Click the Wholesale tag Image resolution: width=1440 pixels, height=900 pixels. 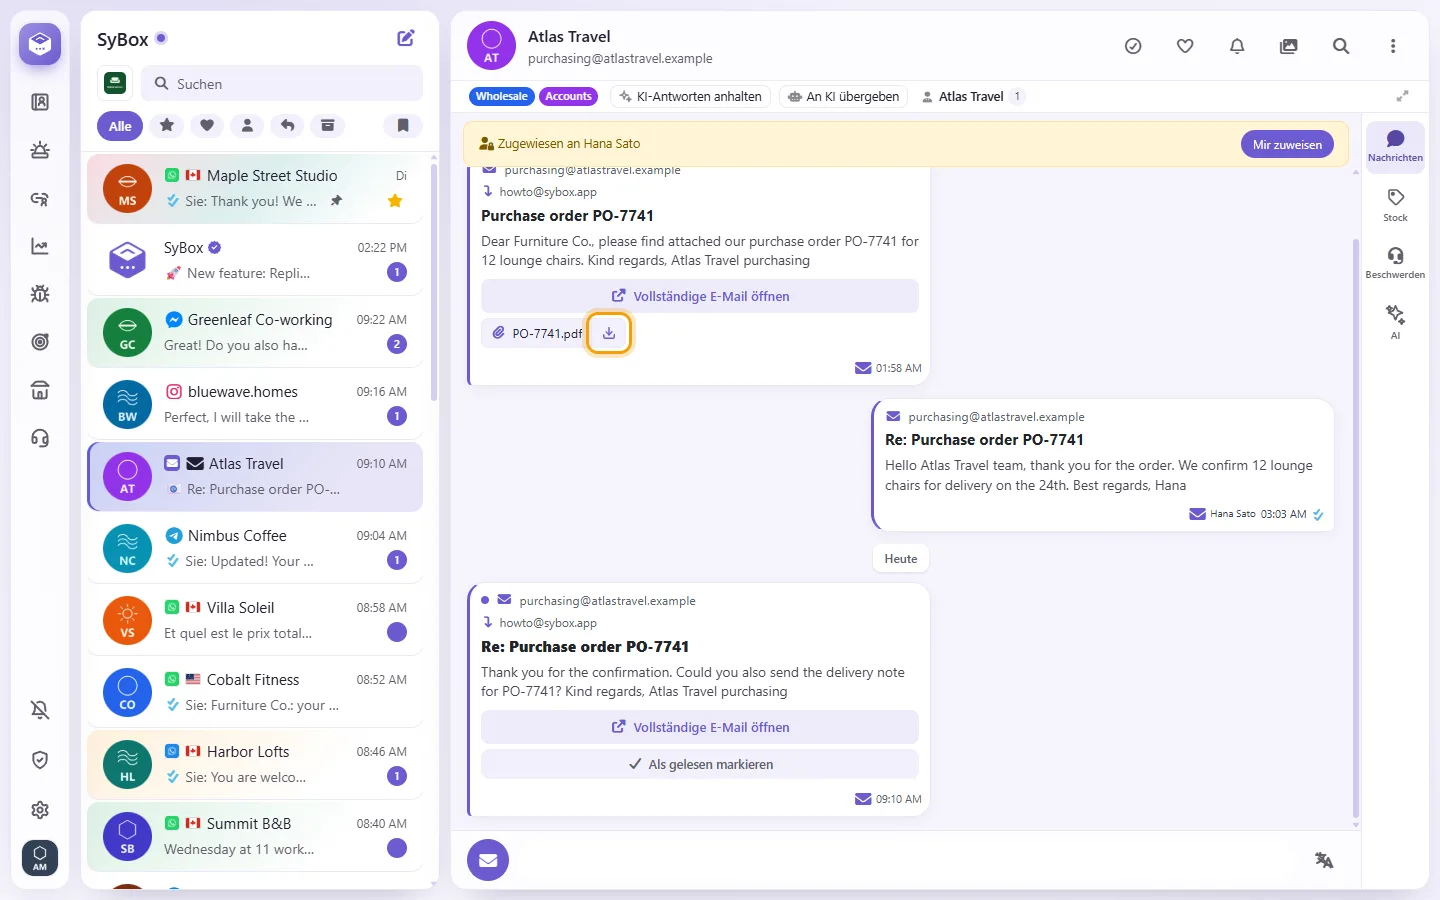(501, 97)
